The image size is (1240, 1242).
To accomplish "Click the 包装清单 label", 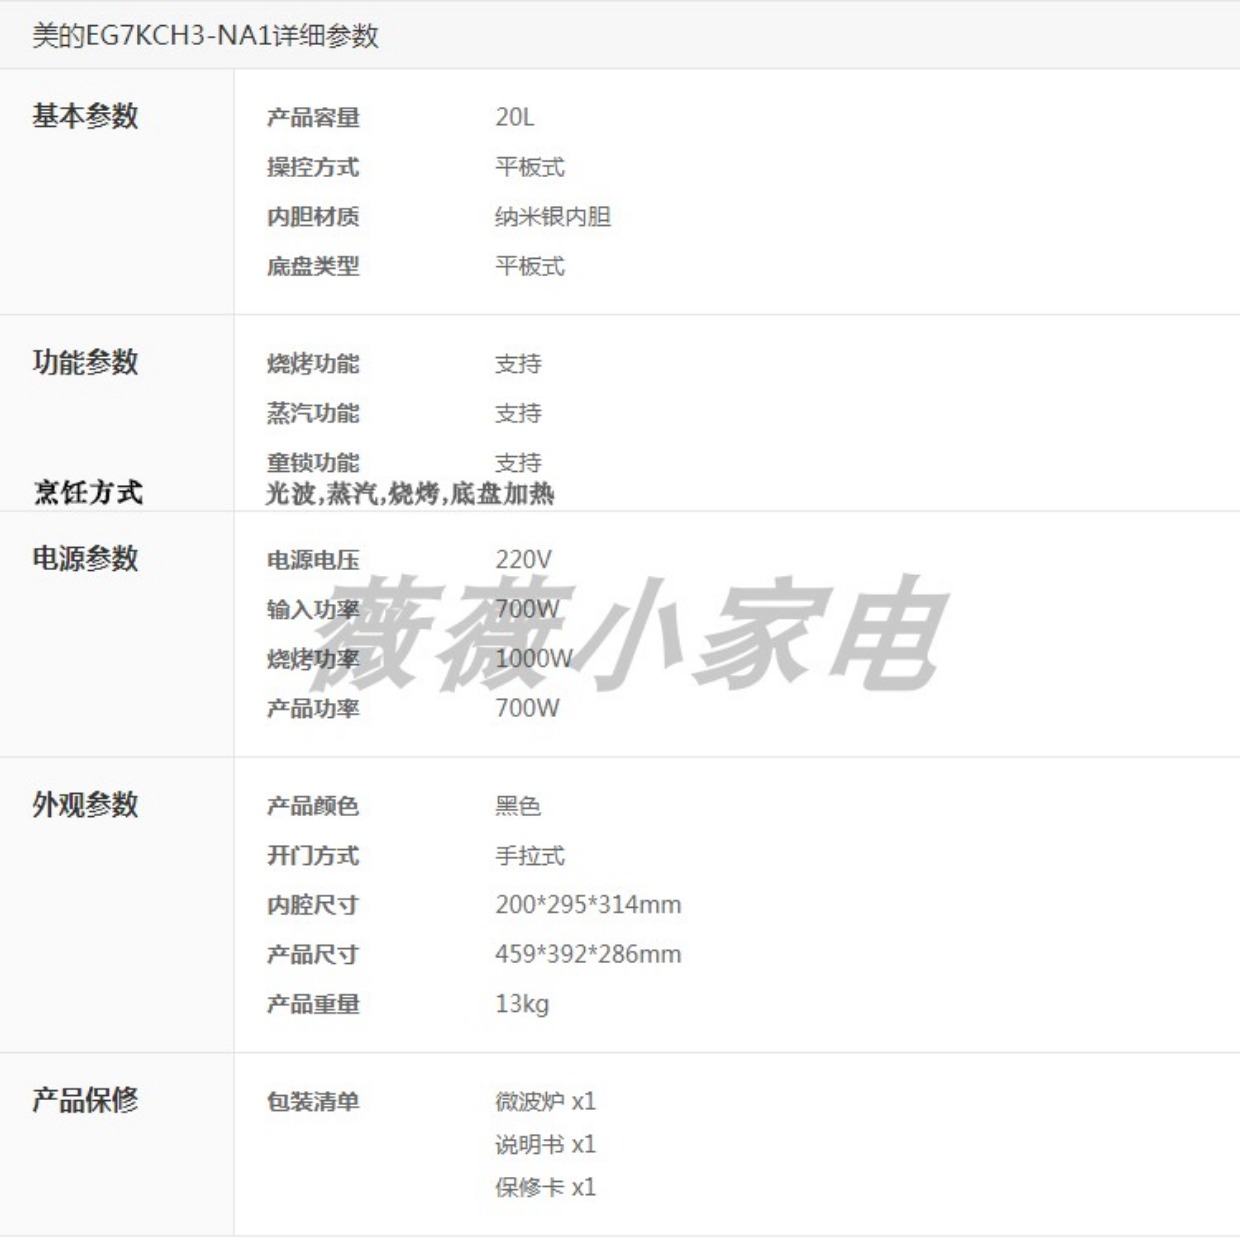I will pos(313,1102).
